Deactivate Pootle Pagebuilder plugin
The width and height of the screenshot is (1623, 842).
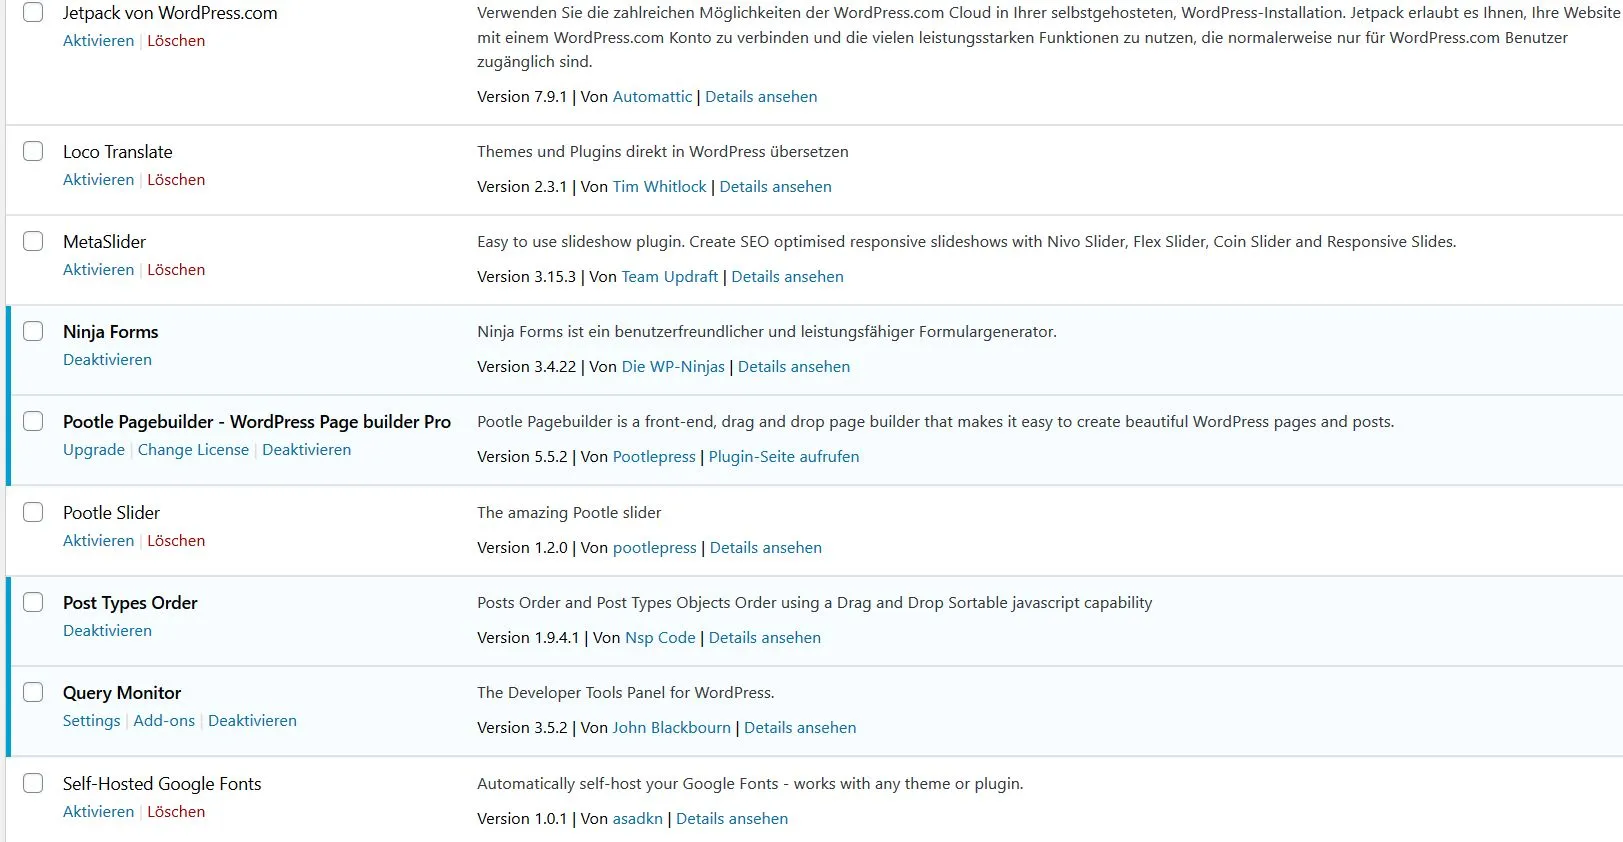(306, 450)
